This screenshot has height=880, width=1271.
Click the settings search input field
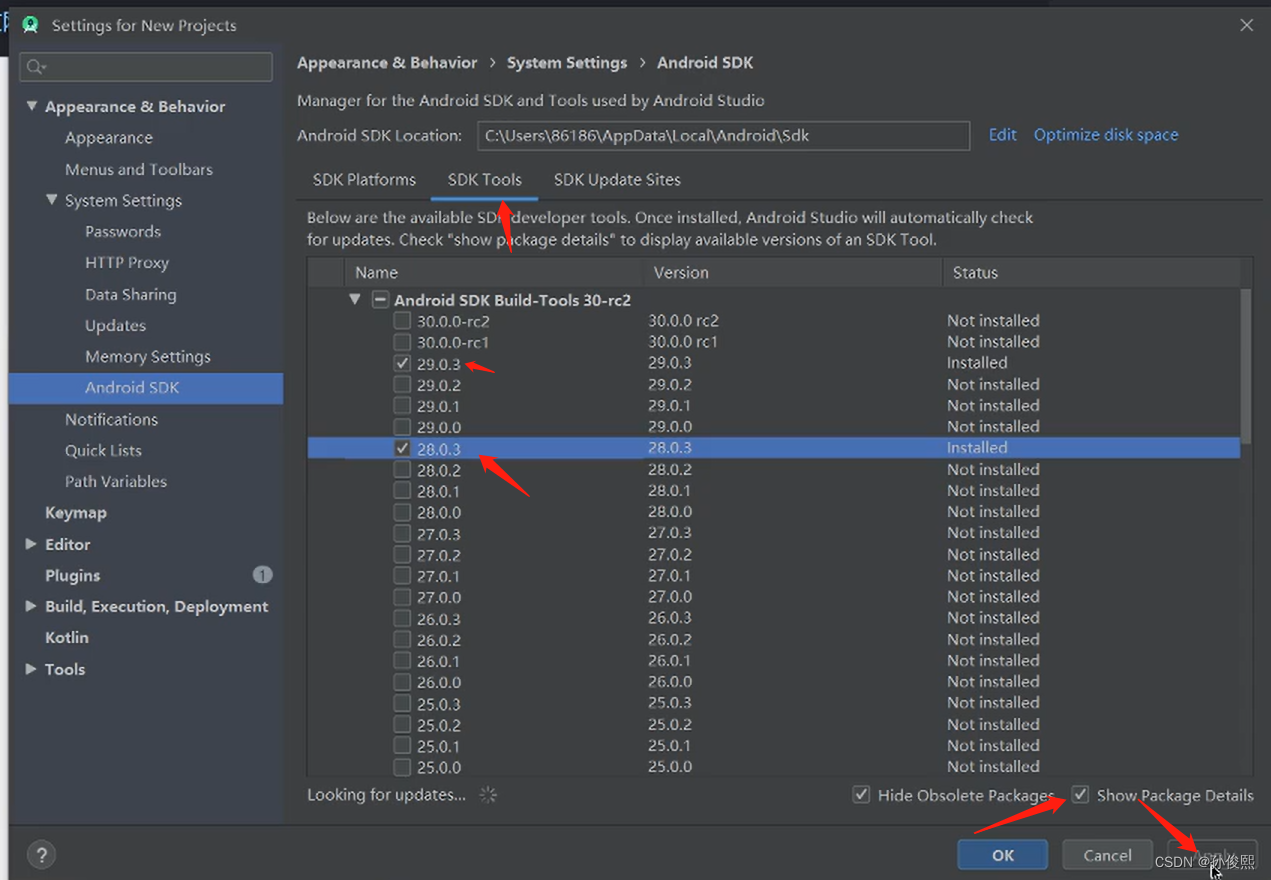coord(146,67)
